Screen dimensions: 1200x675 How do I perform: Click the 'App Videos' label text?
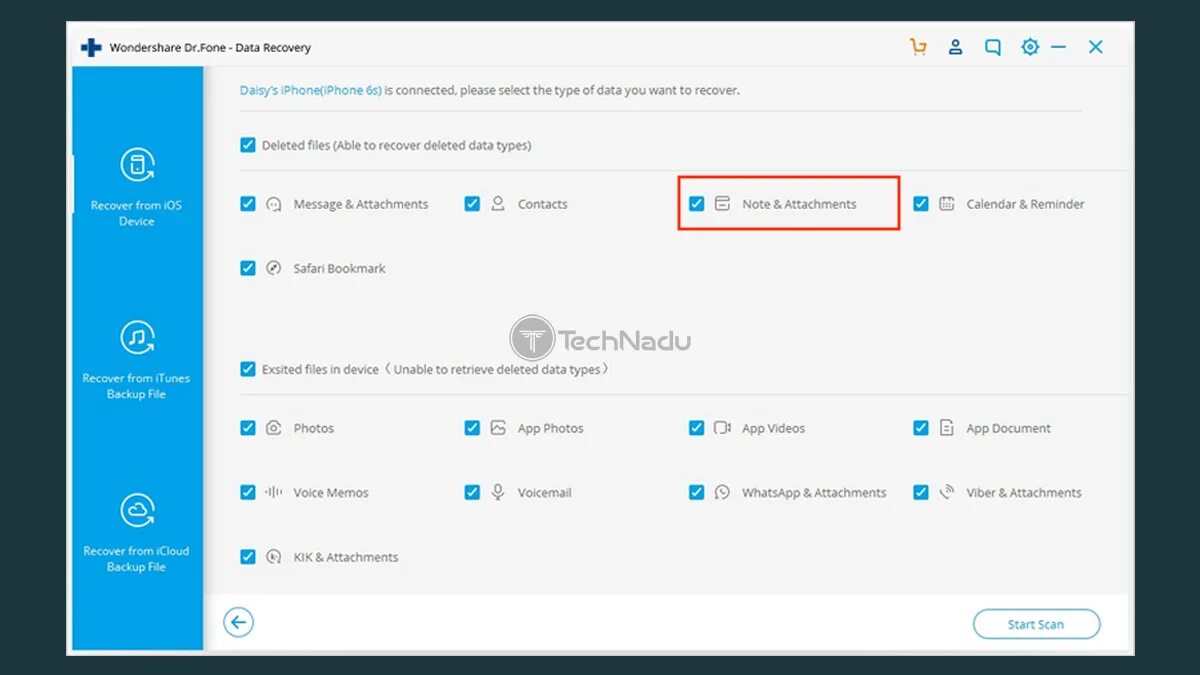coord(773,428)
